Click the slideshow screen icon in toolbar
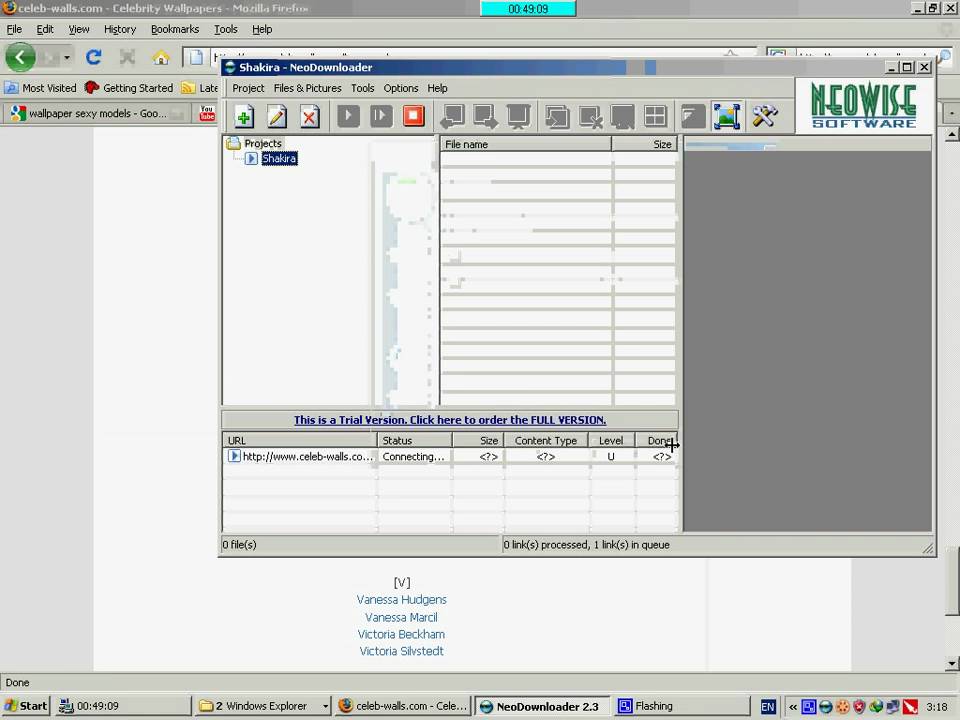This screenshot has width=960, height=720. (519, 116)
